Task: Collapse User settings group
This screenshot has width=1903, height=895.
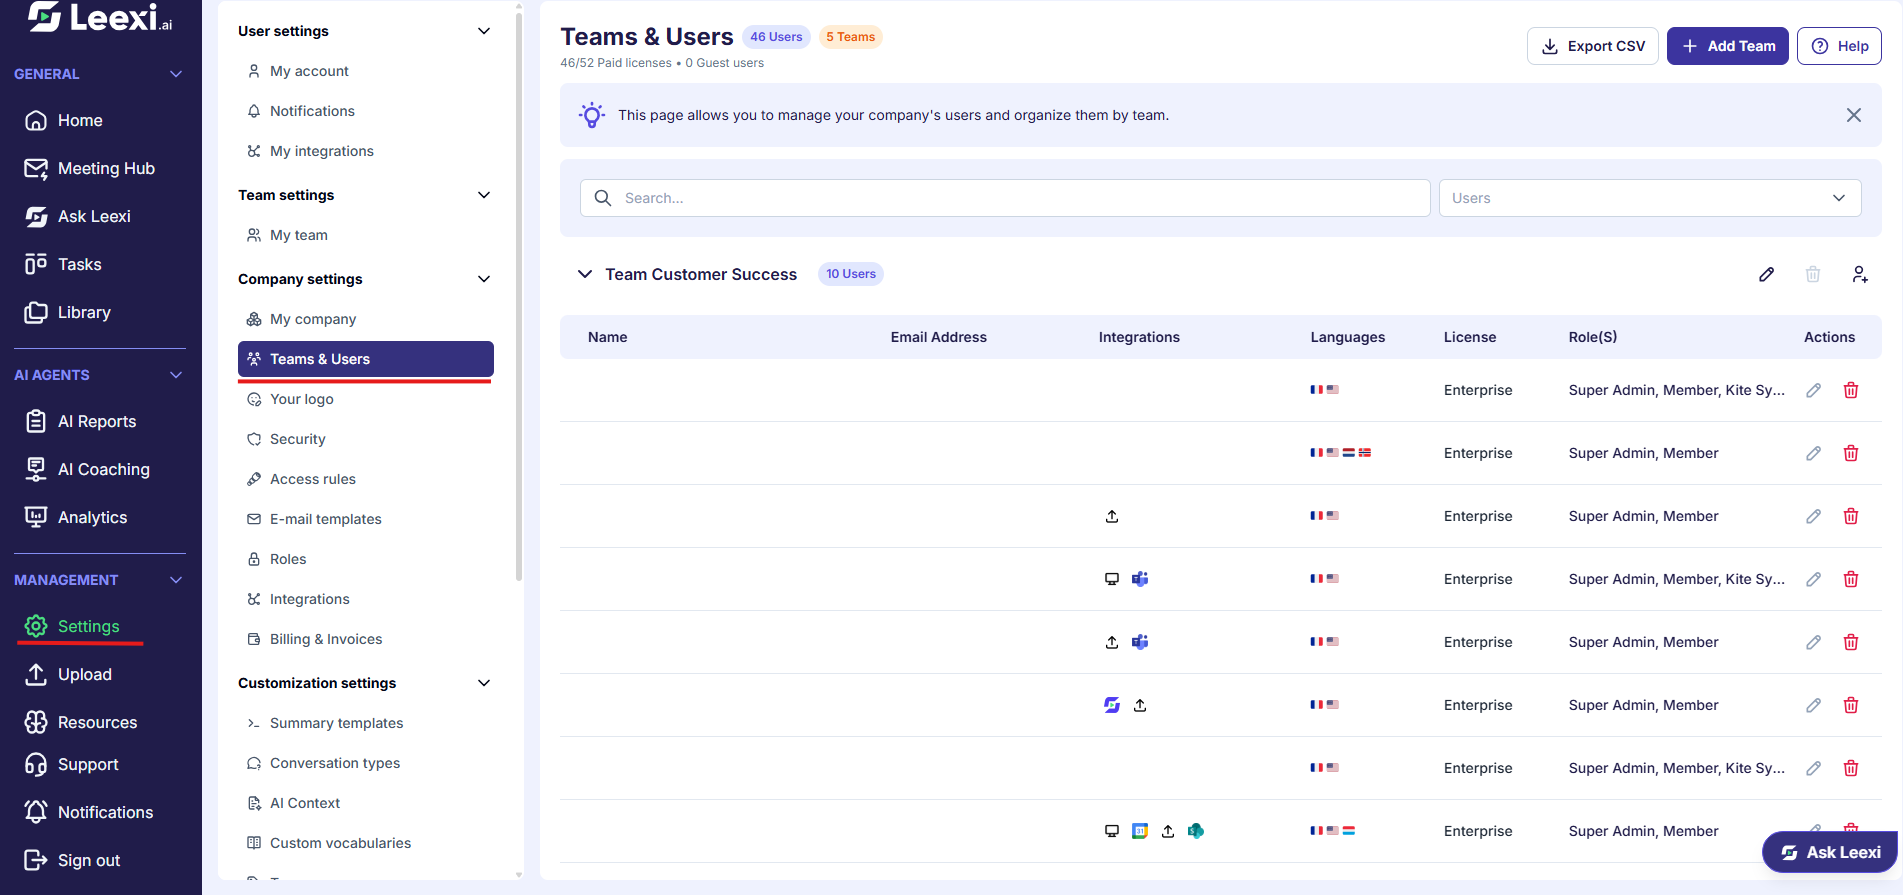Action: (x=484, y=31)
